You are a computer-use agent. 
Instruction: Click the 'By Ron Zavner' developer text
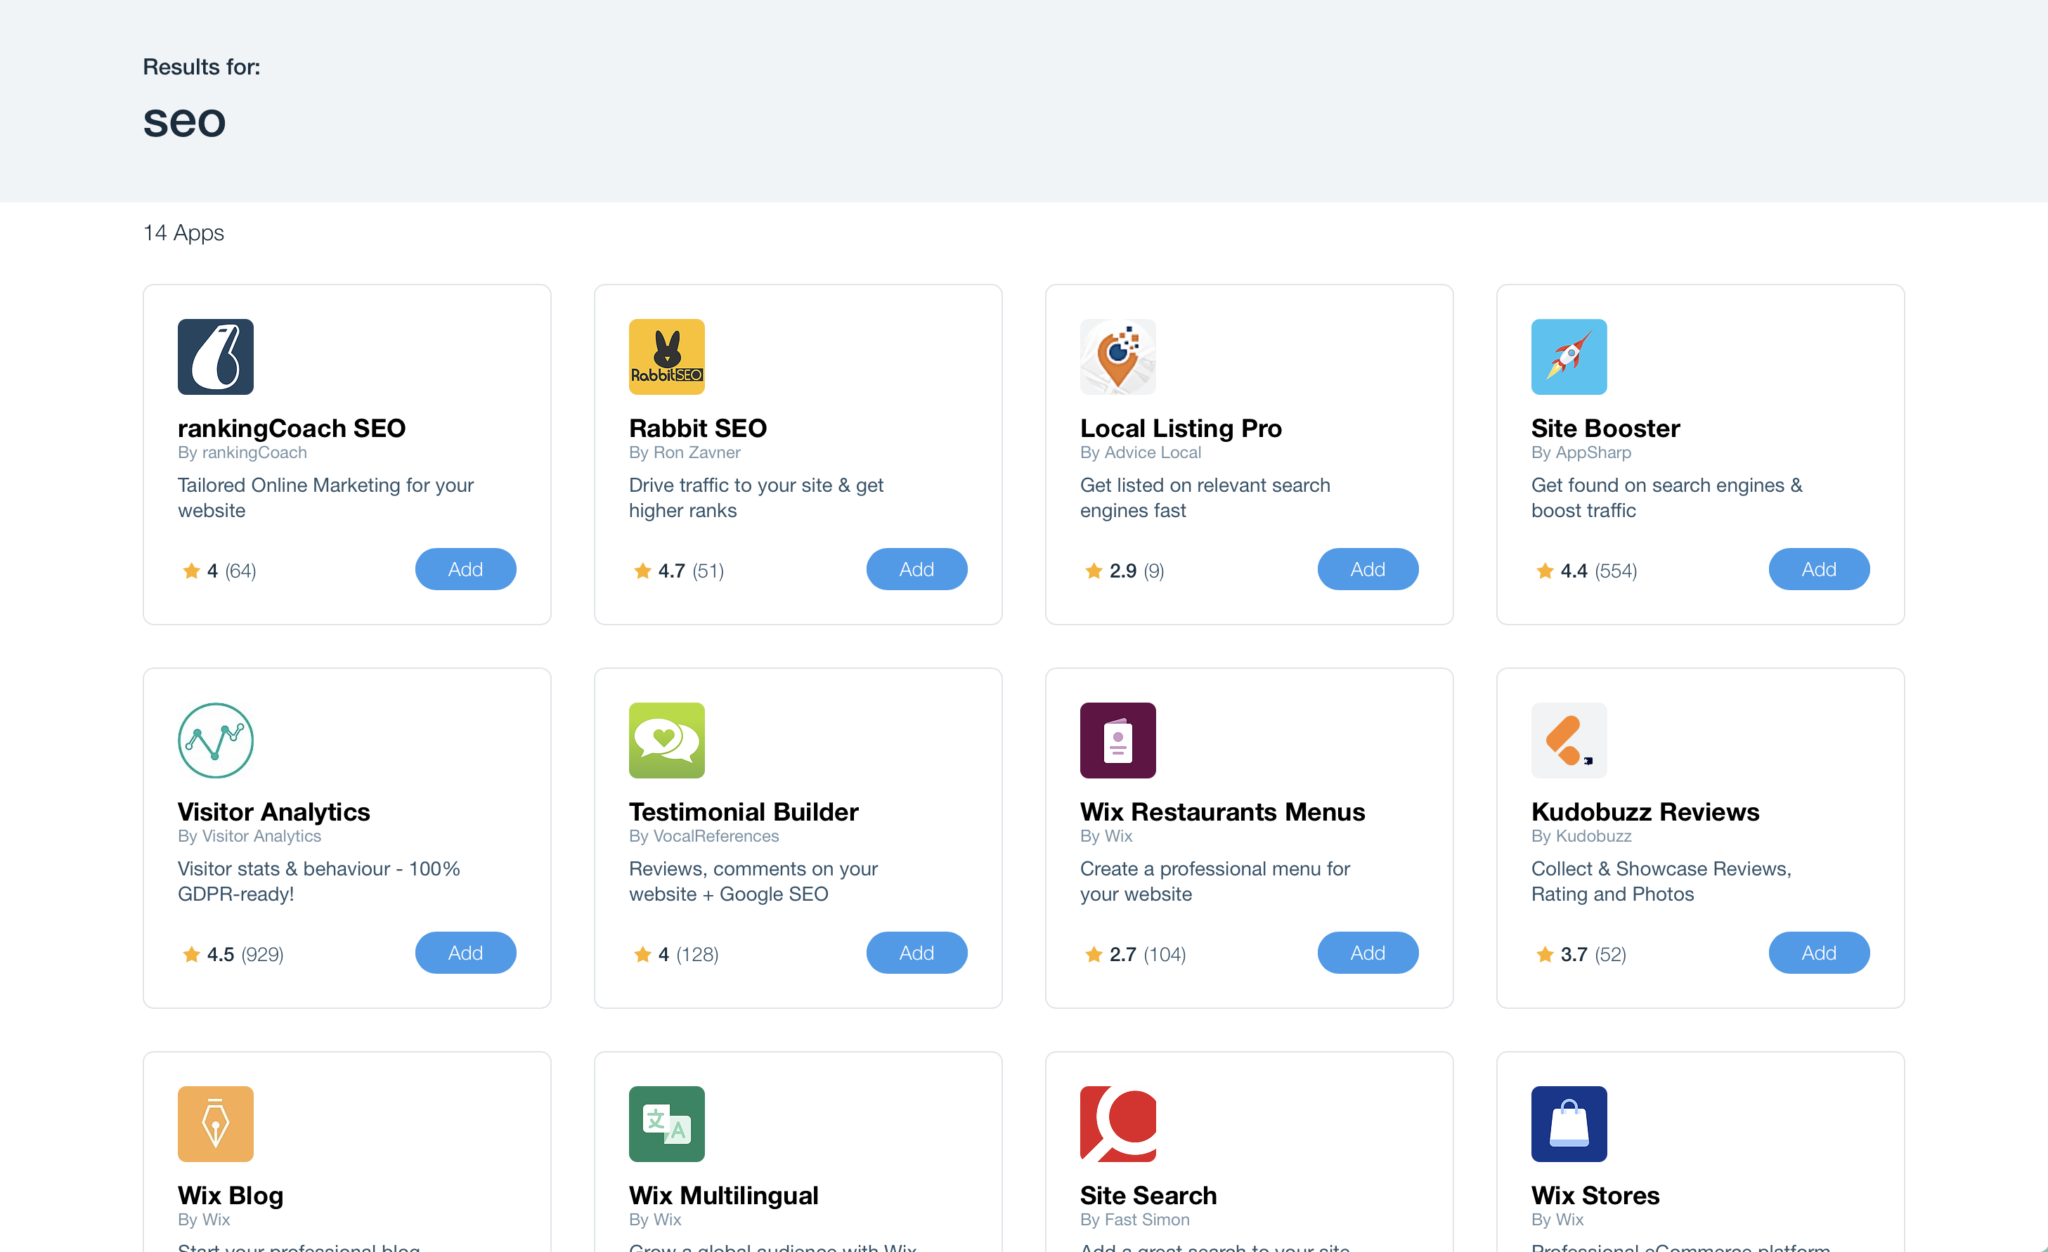[684, 453]
